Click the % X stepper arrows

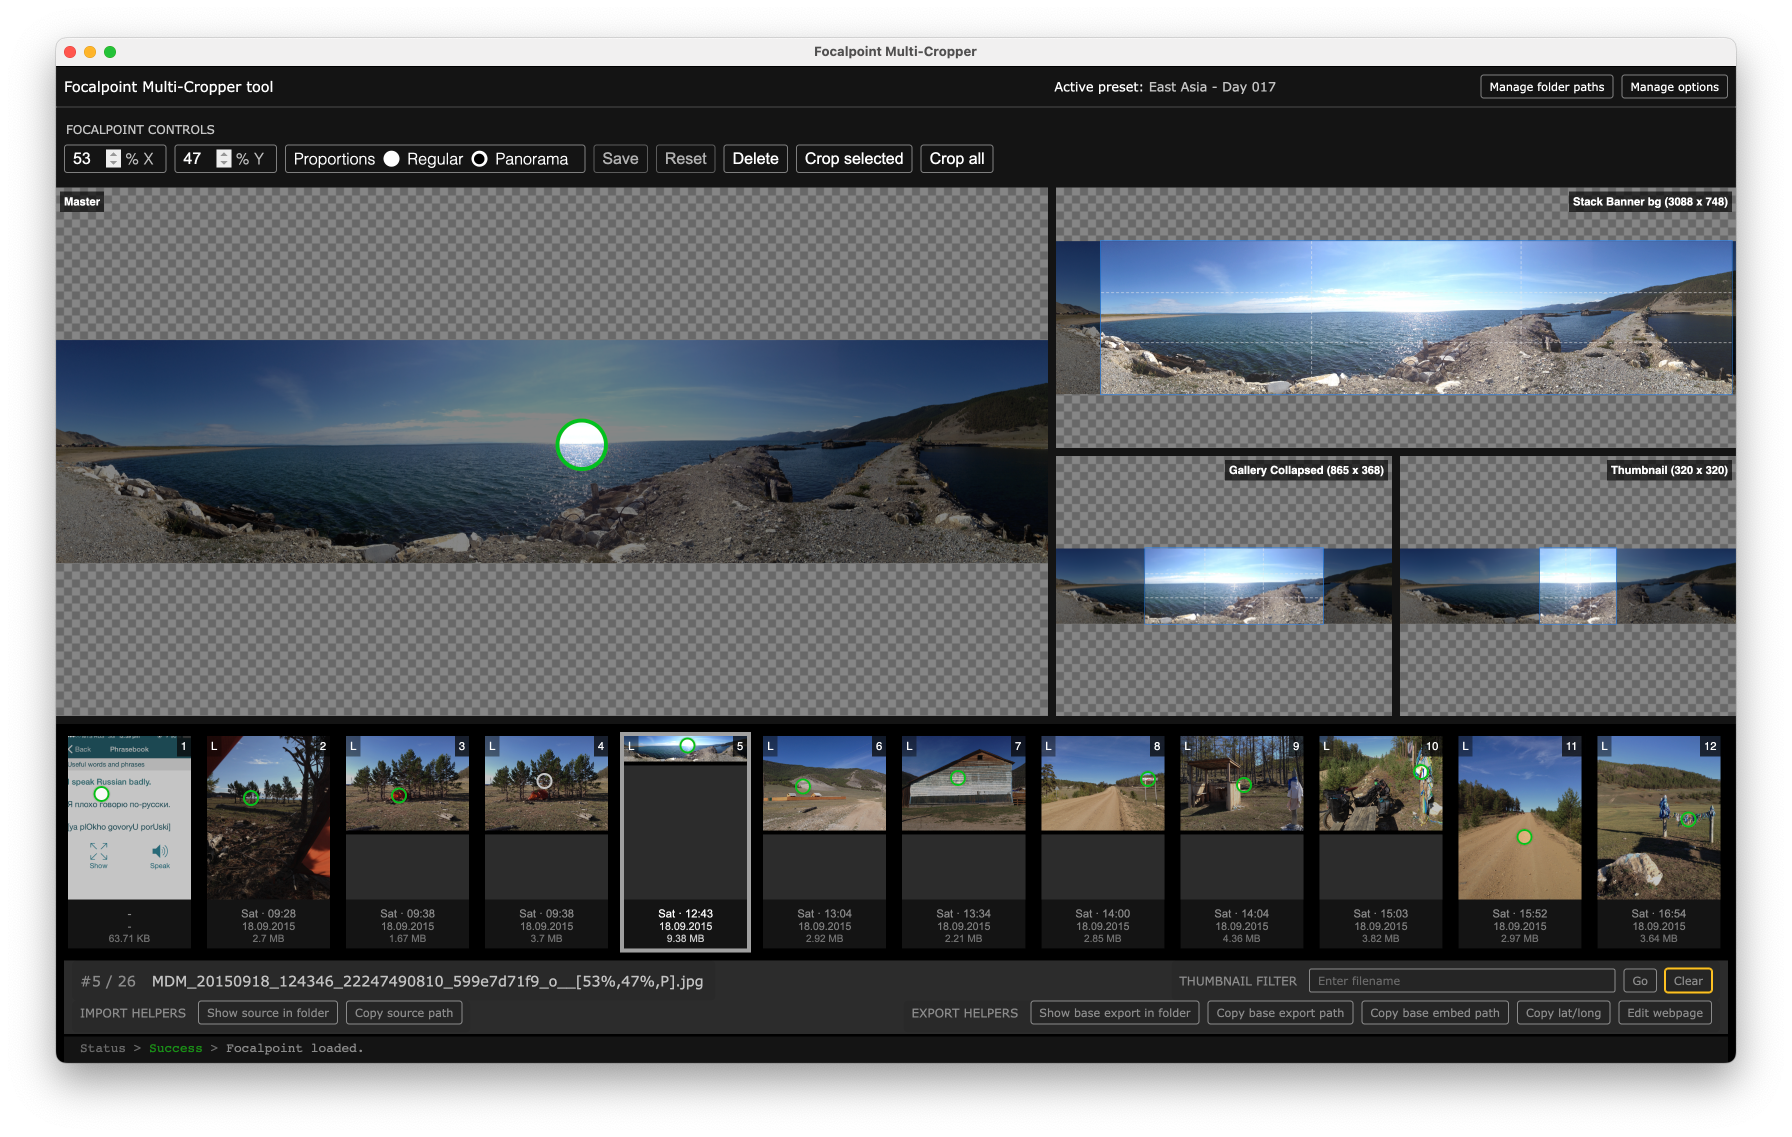tap(113, 159)
